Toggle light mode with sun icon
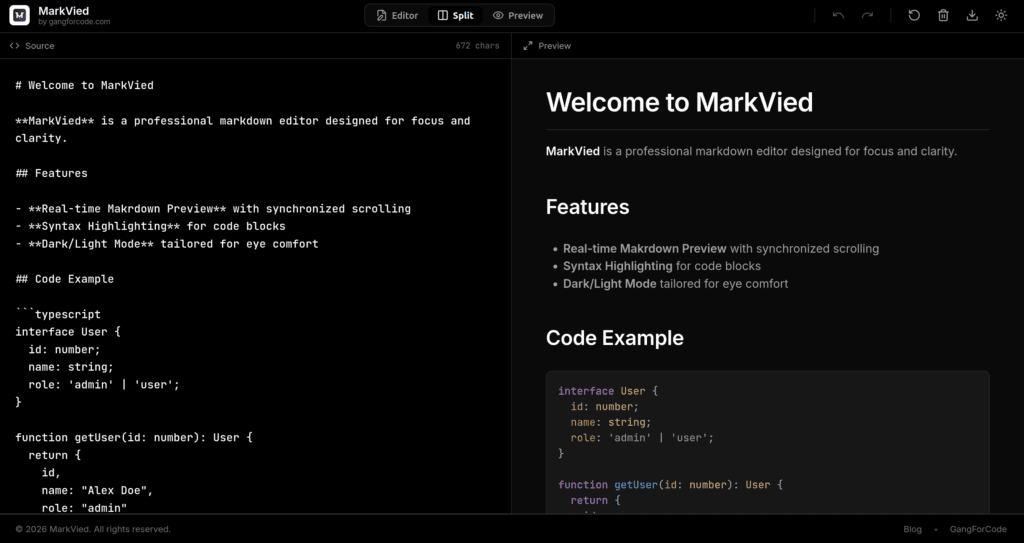1024x543 pixels. (x=1001, y=15)
